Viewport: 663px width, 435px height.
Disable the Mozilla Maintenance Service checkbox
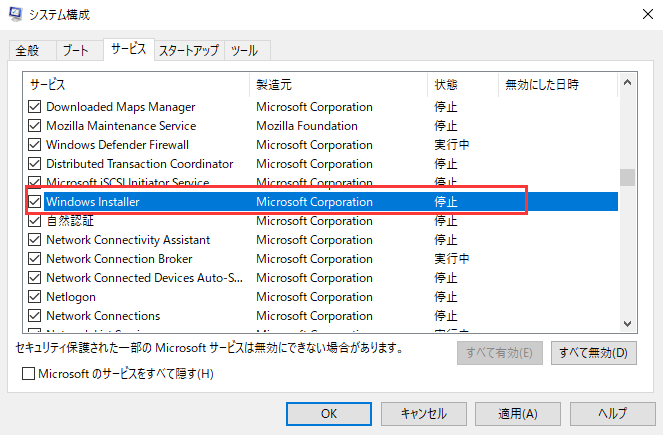coord(35,126)
